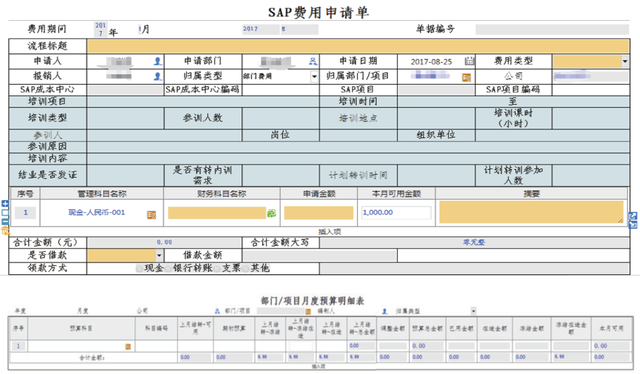Open browse icon in 预算科目 row 1
The image size is (640, 374).
[x=128, y=347]
